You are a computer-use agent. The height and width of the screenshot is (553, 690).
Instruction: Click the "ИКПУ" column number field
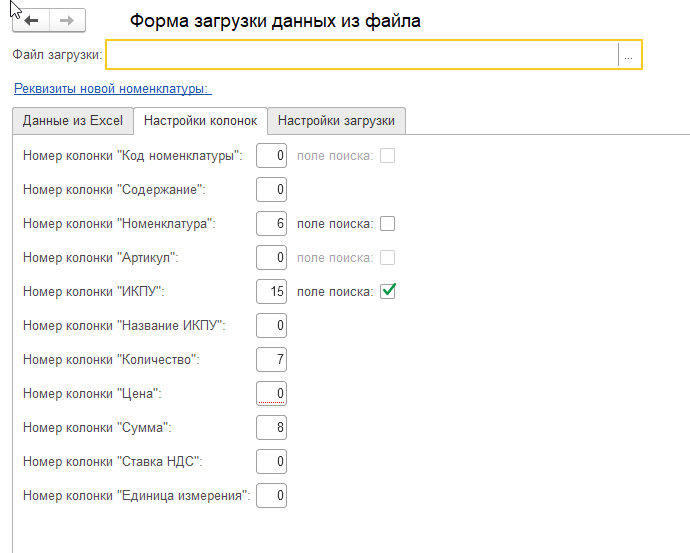click(272, 291)
